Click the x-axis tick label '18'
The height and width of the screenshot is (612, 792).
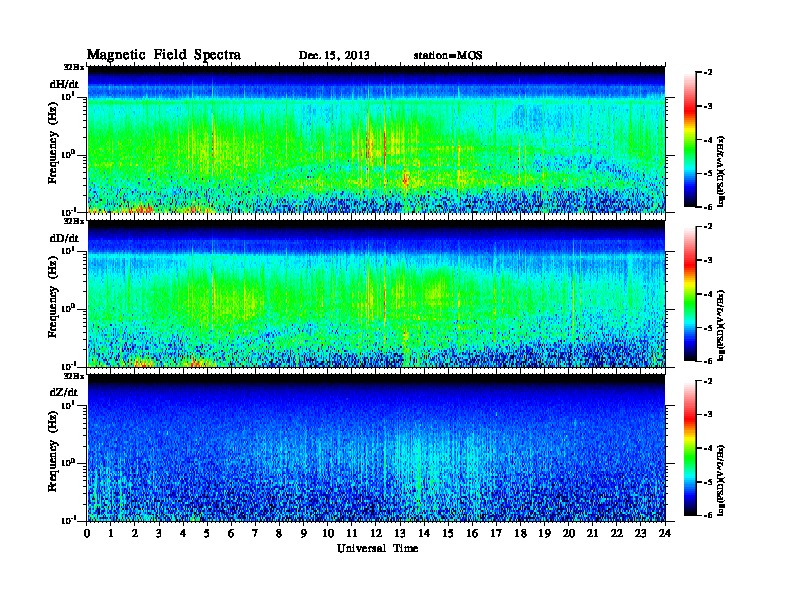(x=520, y=533)
